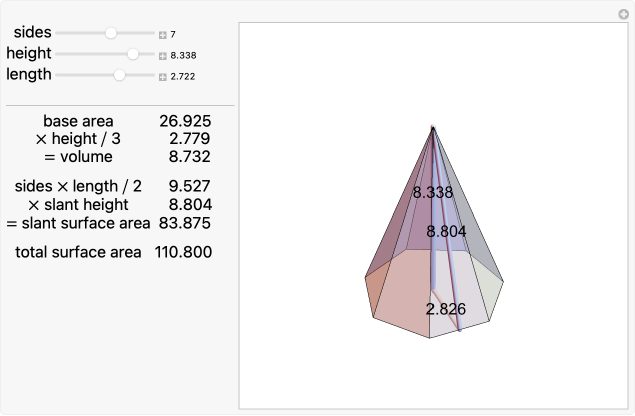Click the "height" slider label
The width and height of the screenshot is (635, 416).
pyautogui.click(x=29, y=54)
